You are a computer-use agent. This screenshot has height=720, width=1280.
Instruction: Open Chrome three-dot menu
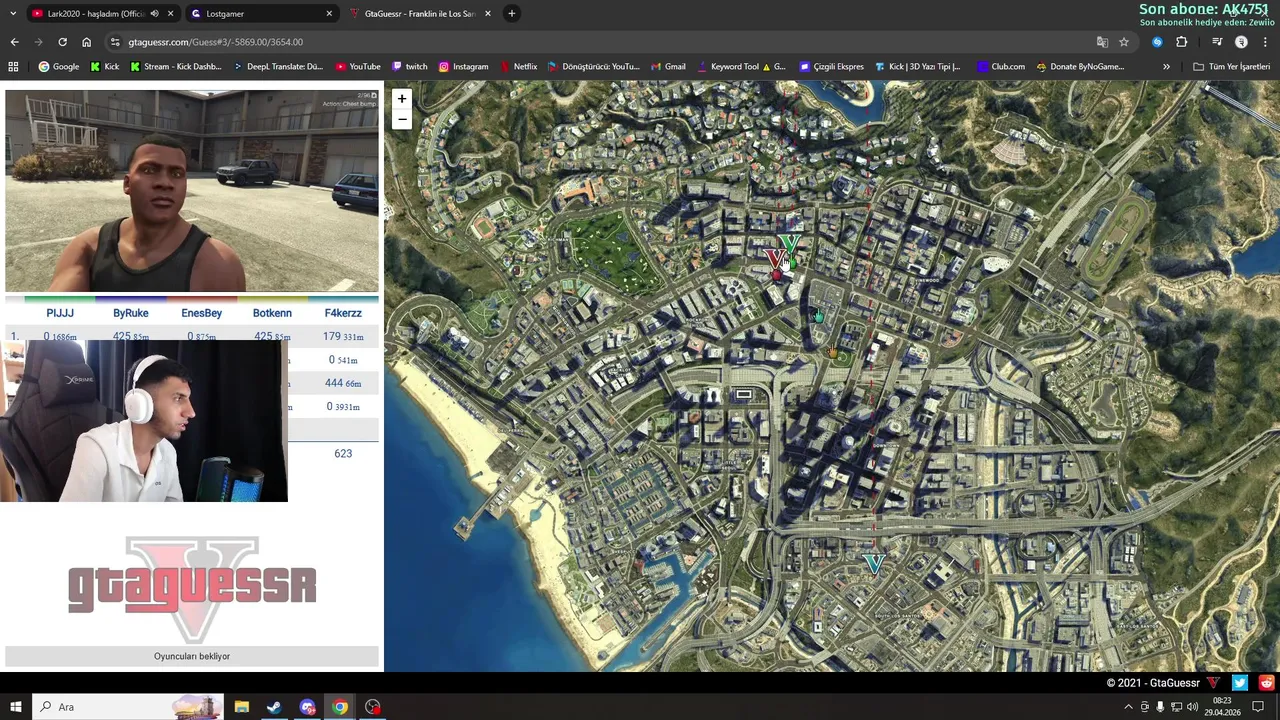1265,42
